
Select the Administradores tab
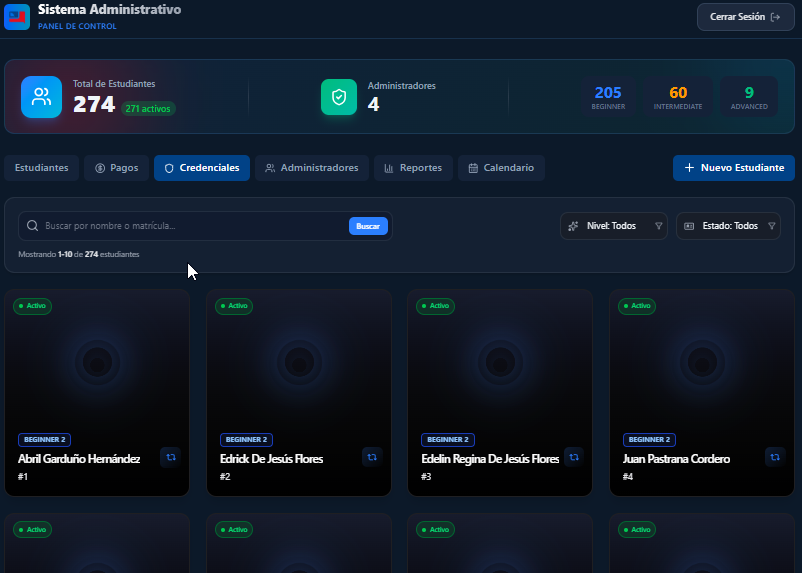pyautogui.click(x=312, y=168)
